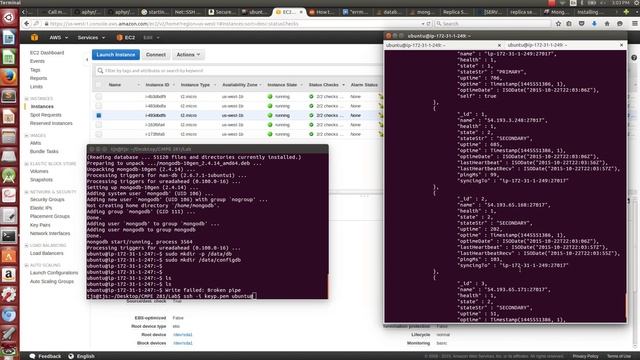Image resolution: width=640 pixels, height=360 pixels.
Task: Select checkbox for fifth instance row
Action: [98, 134]
